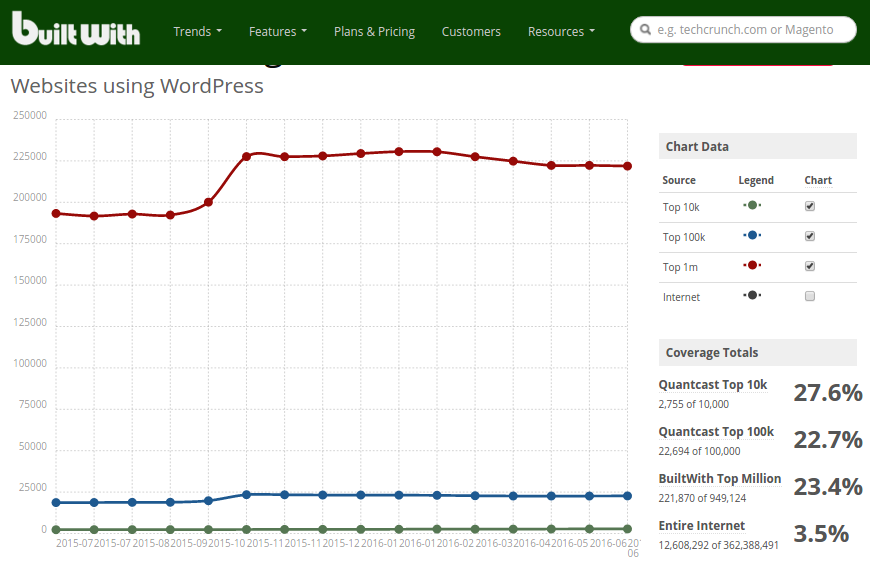Uncheck the Top 1m chart checkbox

810,266
